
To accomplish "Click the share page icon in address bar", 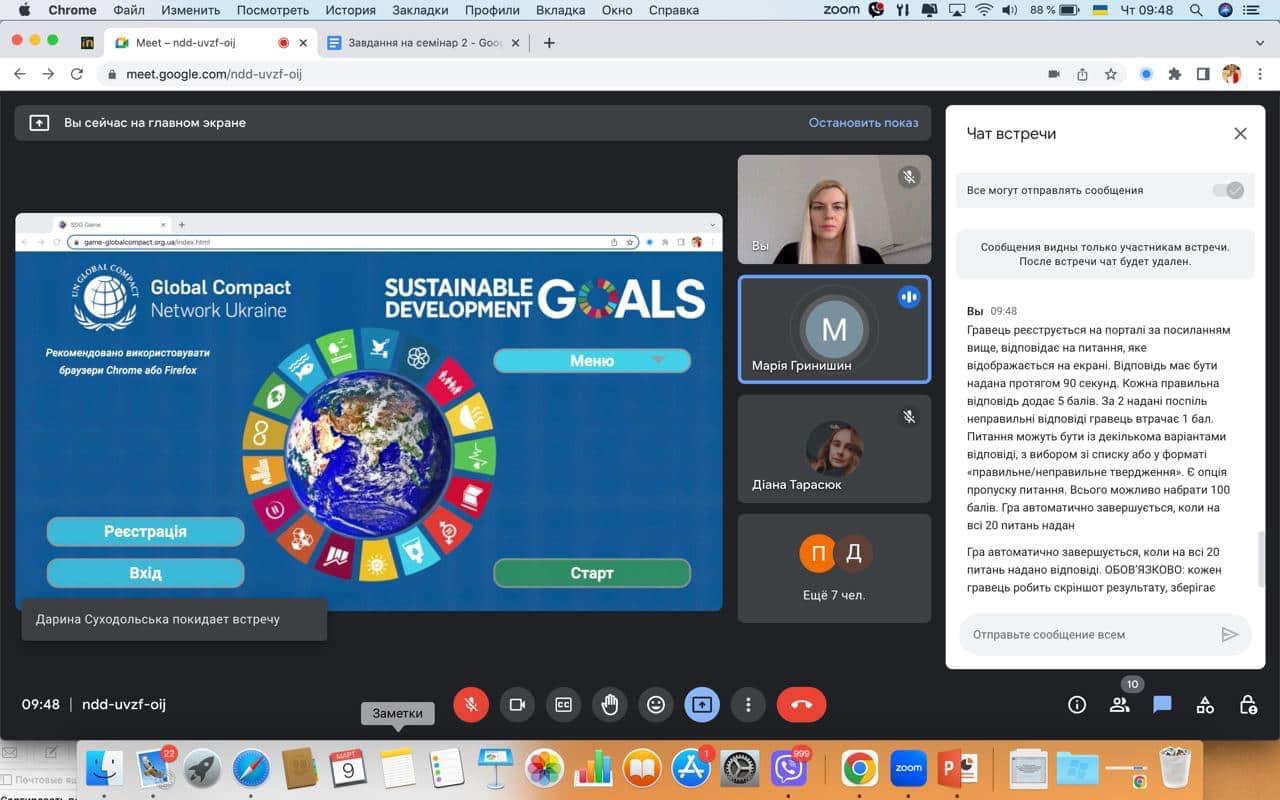I will point(1082,74).
